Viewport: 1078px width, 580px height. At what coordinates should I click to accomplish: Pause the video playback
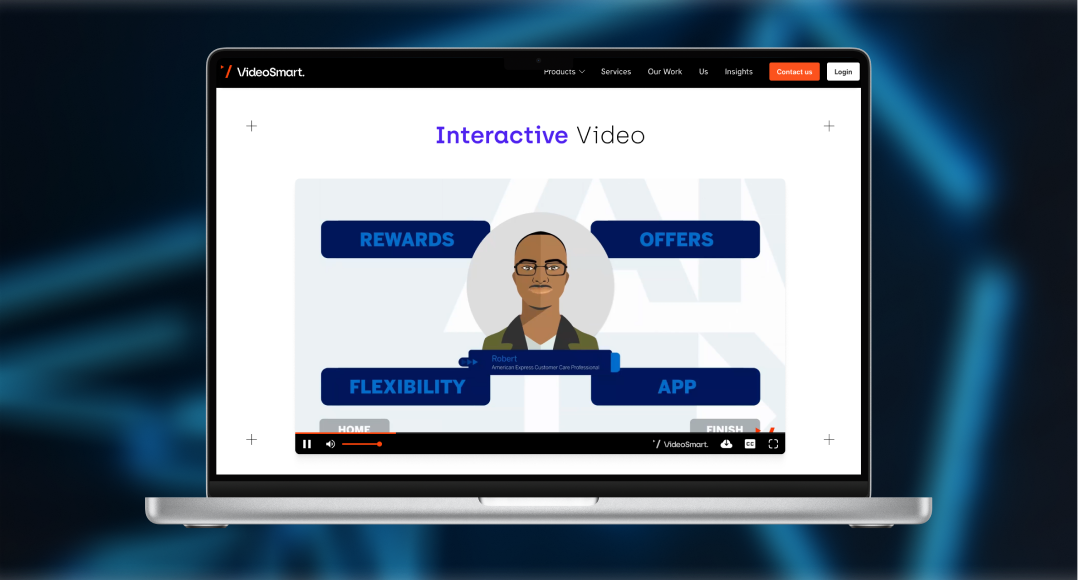(x=306, y=443)
